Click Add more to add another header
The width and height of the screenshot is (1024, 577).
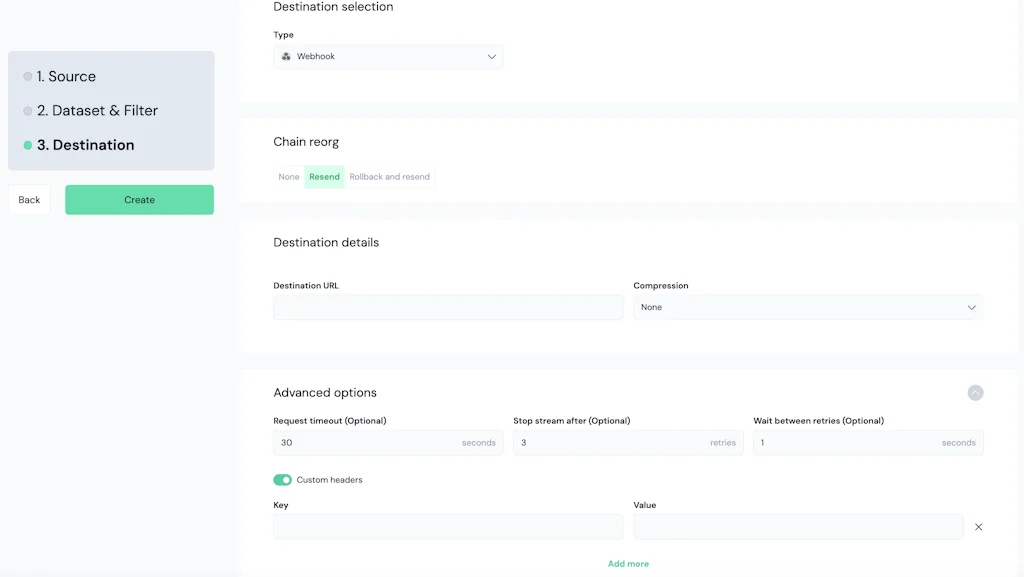pyautogui.click(x=628, y=563)
